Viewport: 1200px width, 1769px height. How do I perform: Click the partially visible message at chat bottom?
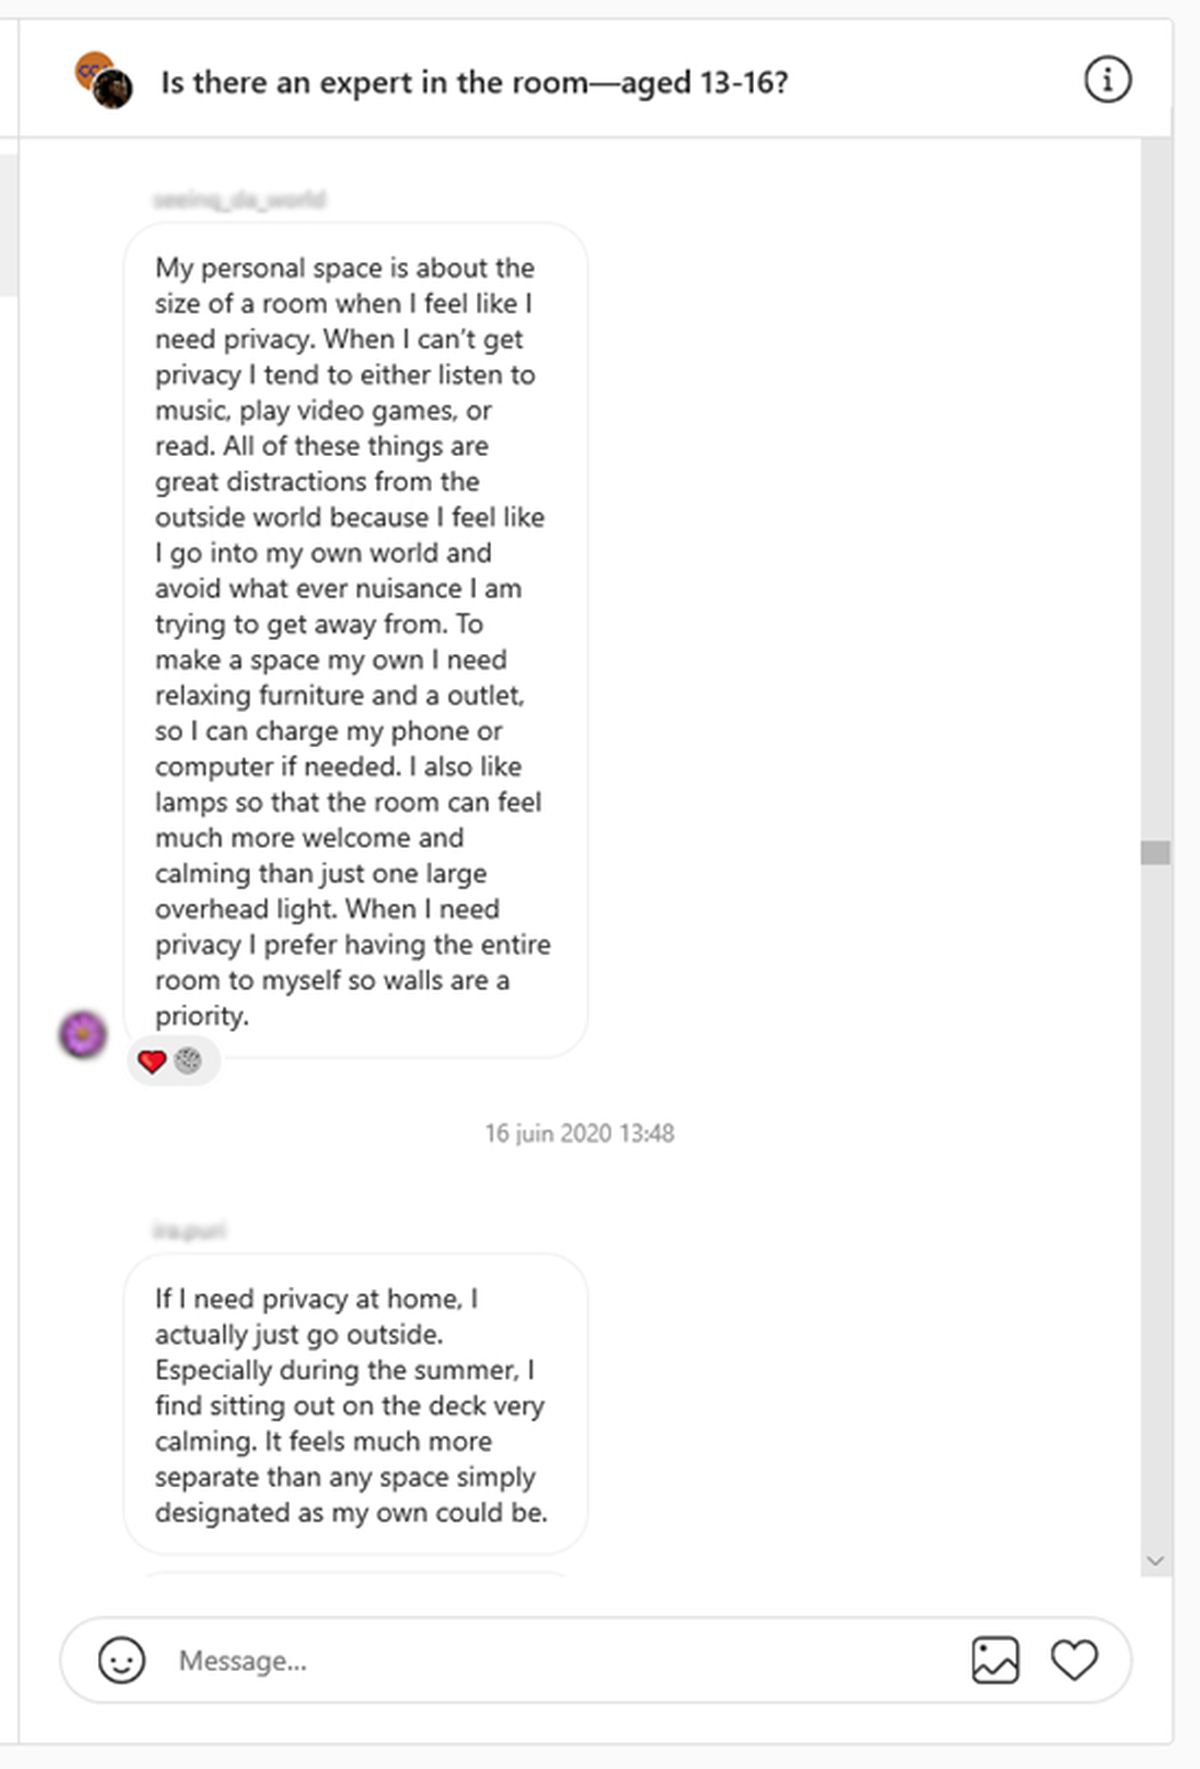coord(355,1574)
